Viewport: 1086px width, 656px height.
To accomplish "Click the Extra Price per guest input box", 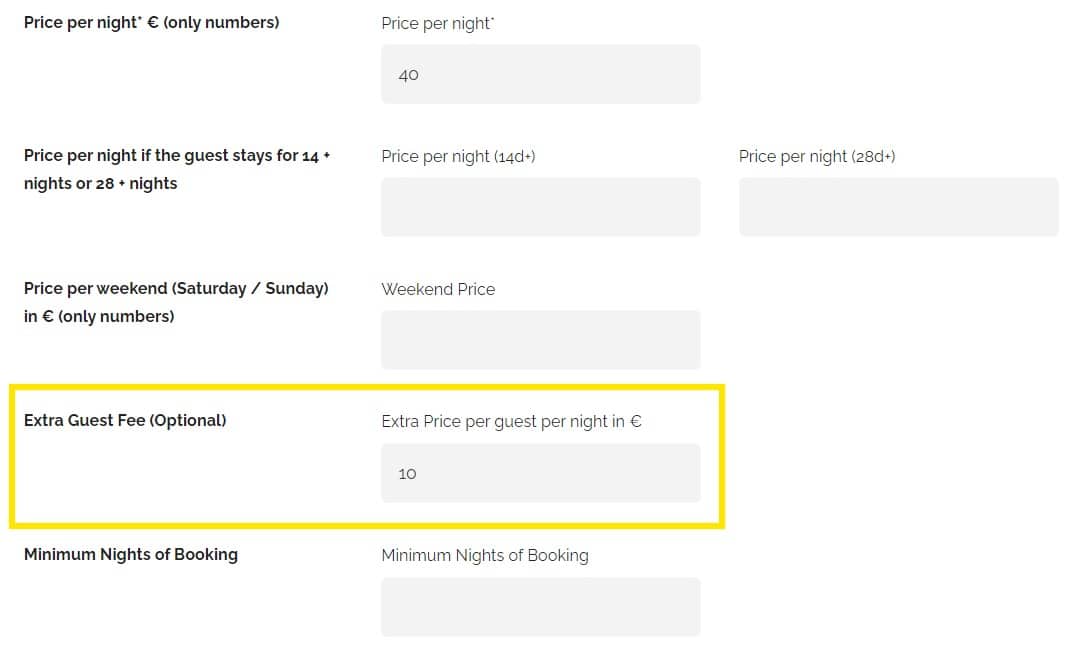I will pos(540,473).
